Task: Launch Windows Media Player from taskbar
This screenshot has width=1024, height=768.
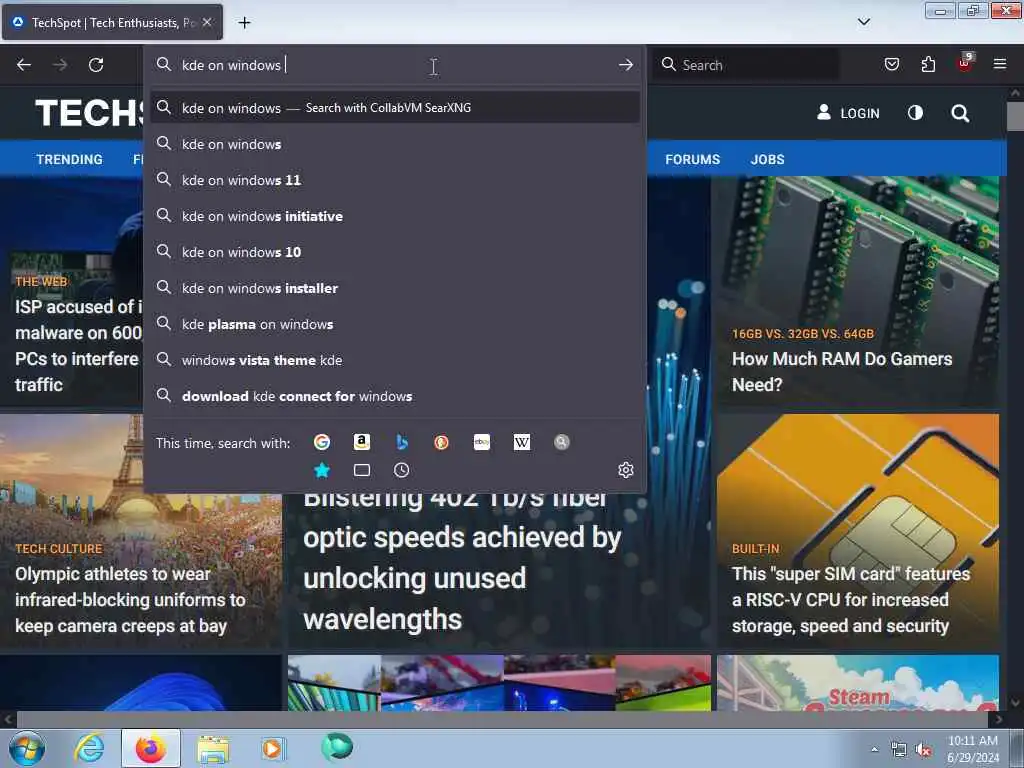Action: (x=273, y=748)
